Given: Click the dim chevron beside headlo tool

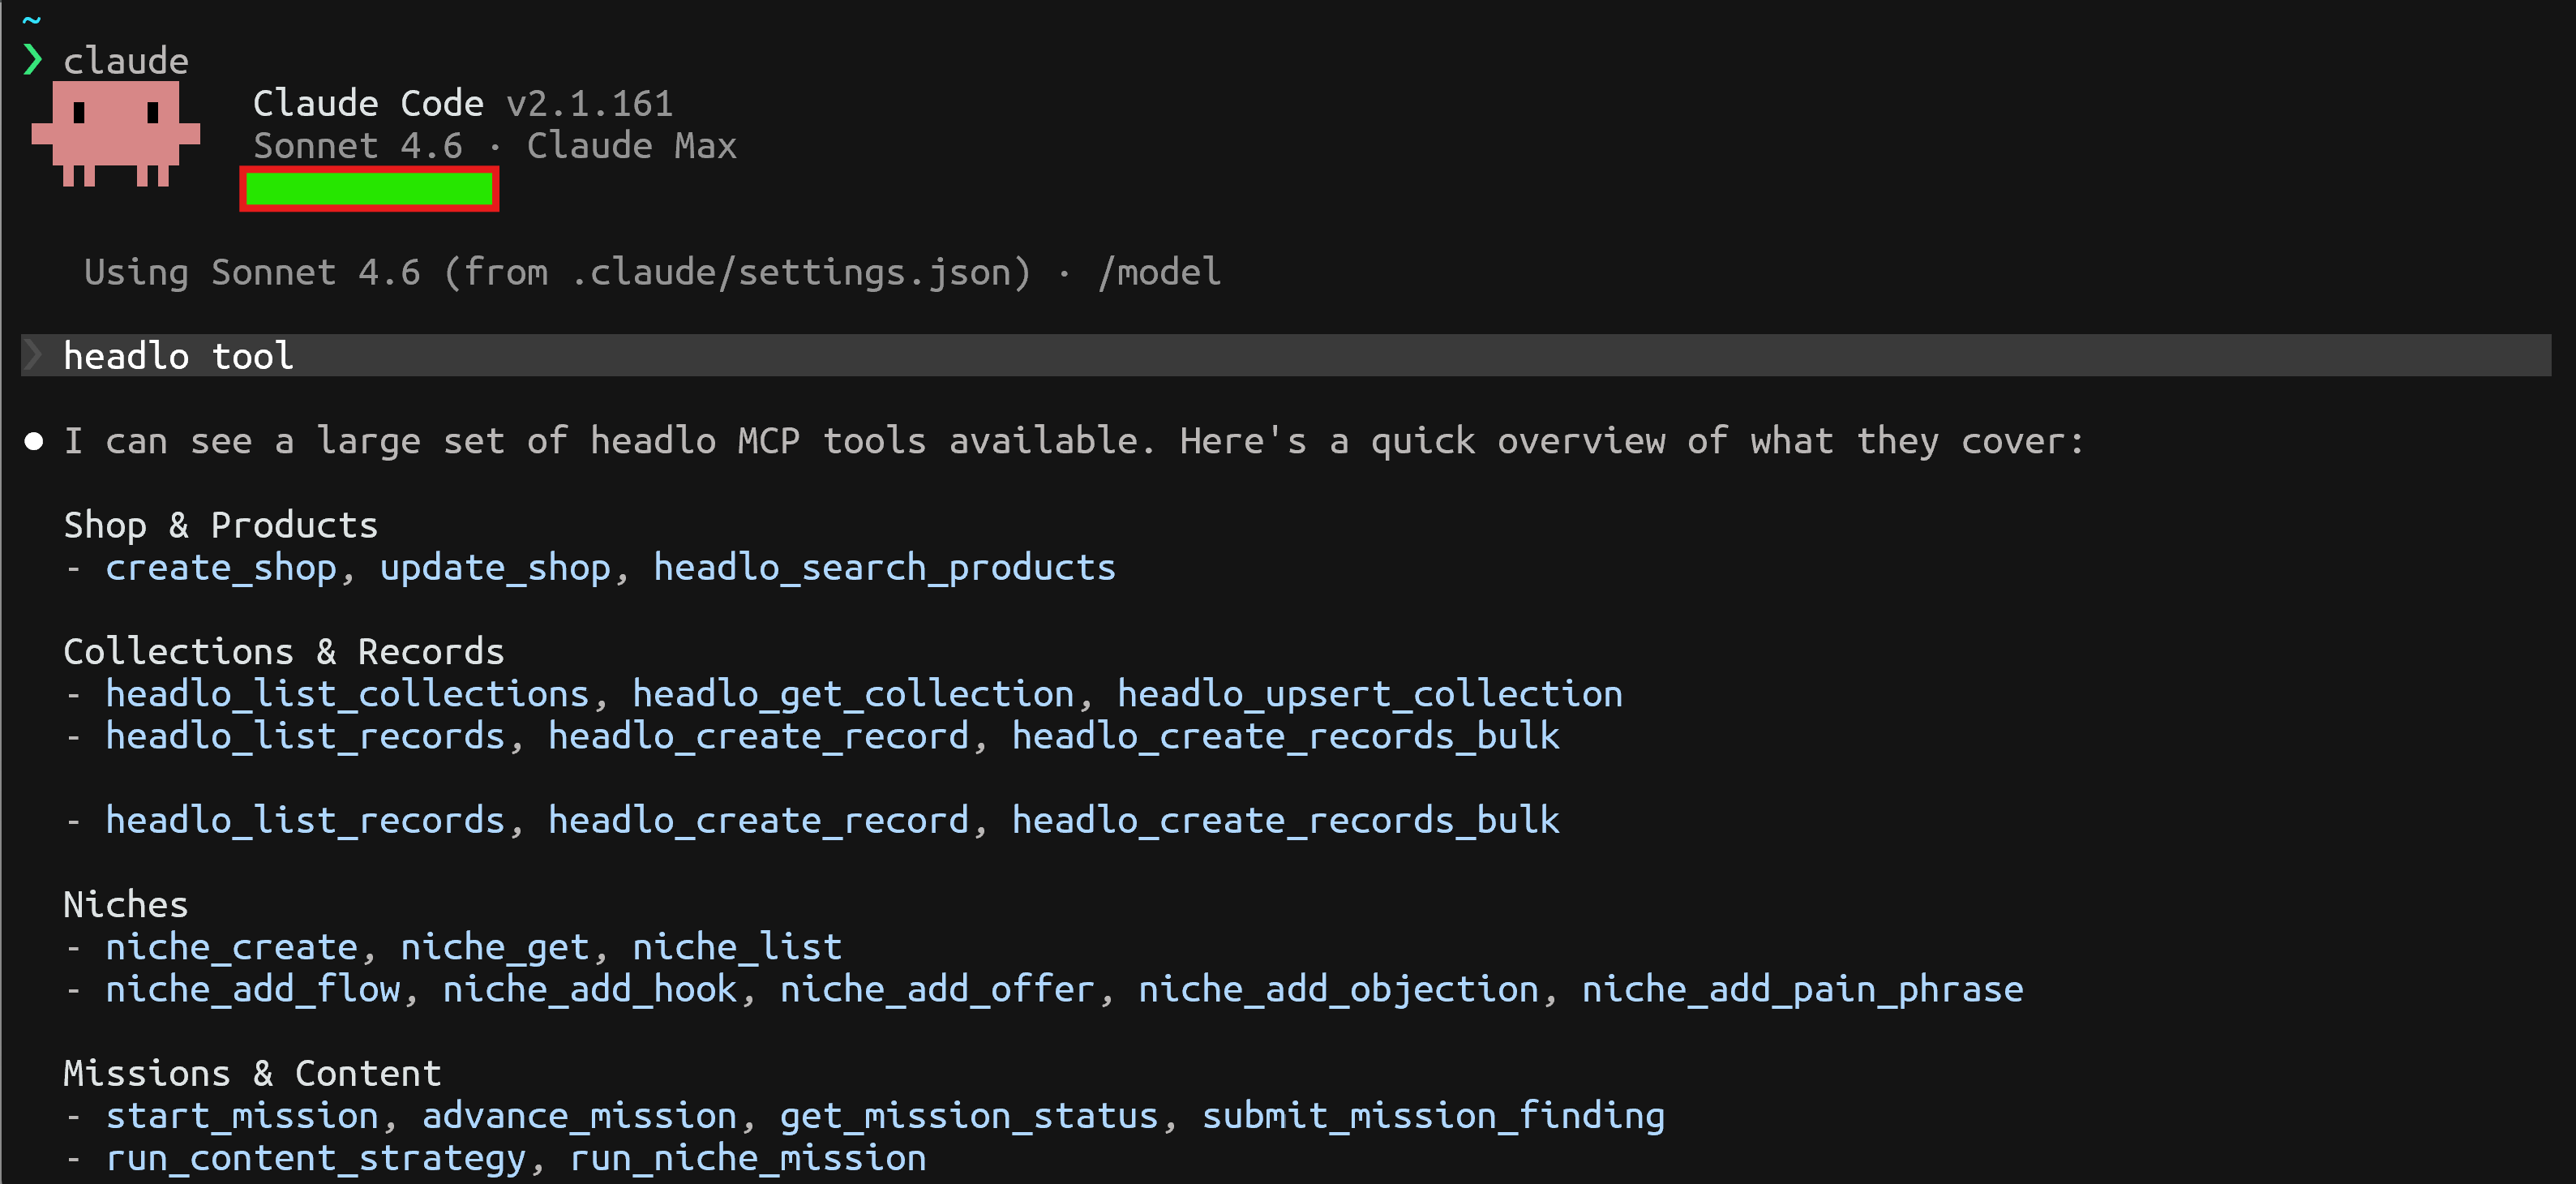Looking at the screenshot, I should click(x=33, y=355).
